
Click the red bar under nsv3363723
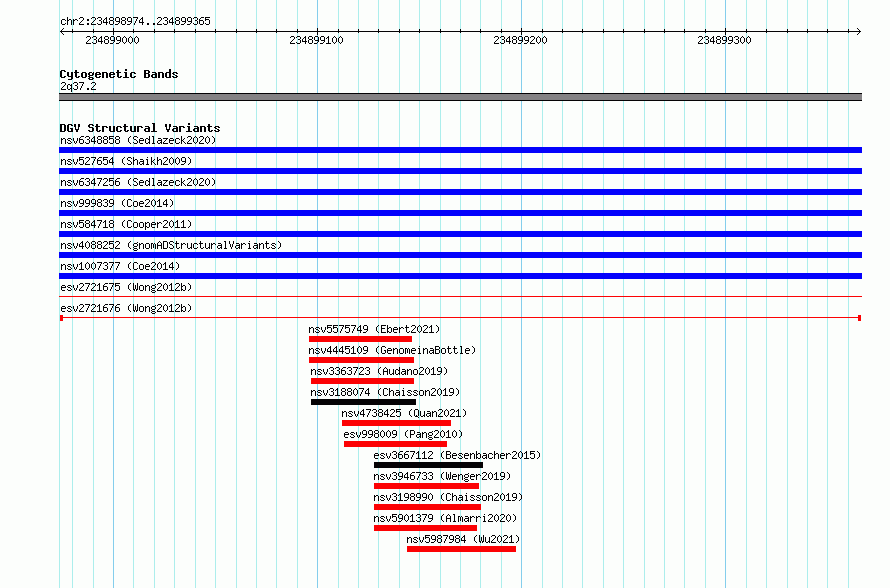pos(362,381)
